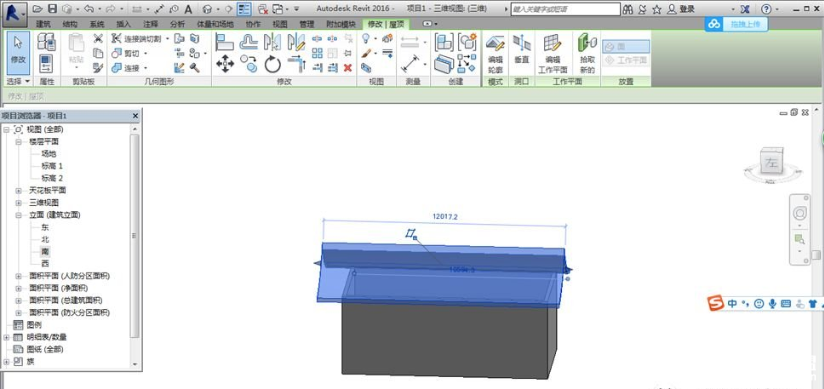Select the Rotate tool in Modify panel
This screenshot has width=824, height=389.
pyautogui.click(x=272, y=64)
